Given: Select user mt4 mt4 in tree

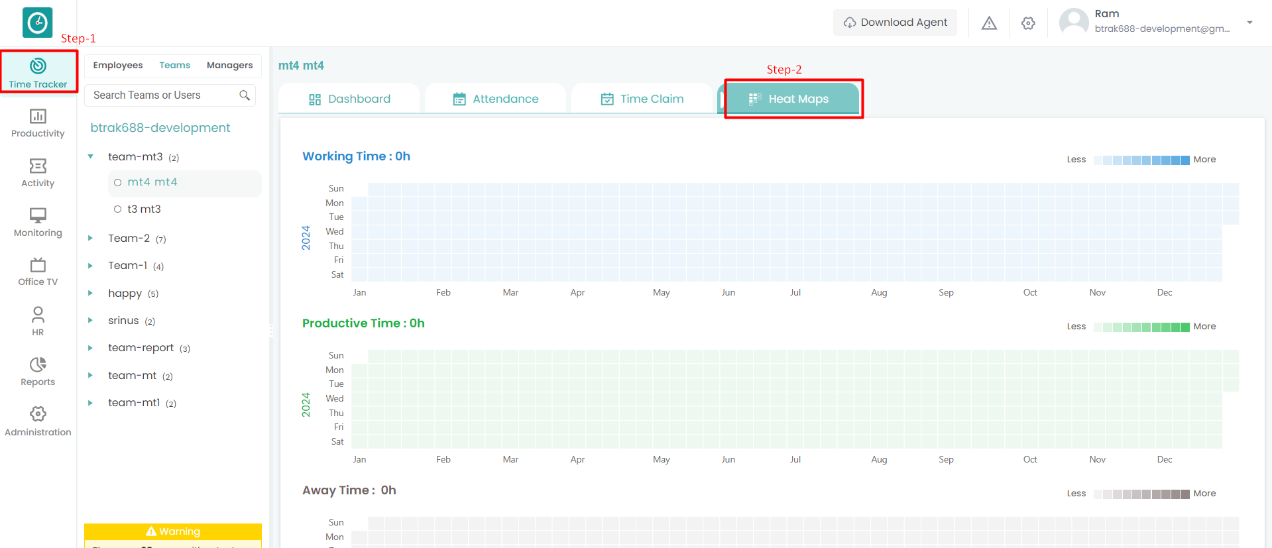Looking at the screenshot, I should pyautogui.click(x=184, y=183).
